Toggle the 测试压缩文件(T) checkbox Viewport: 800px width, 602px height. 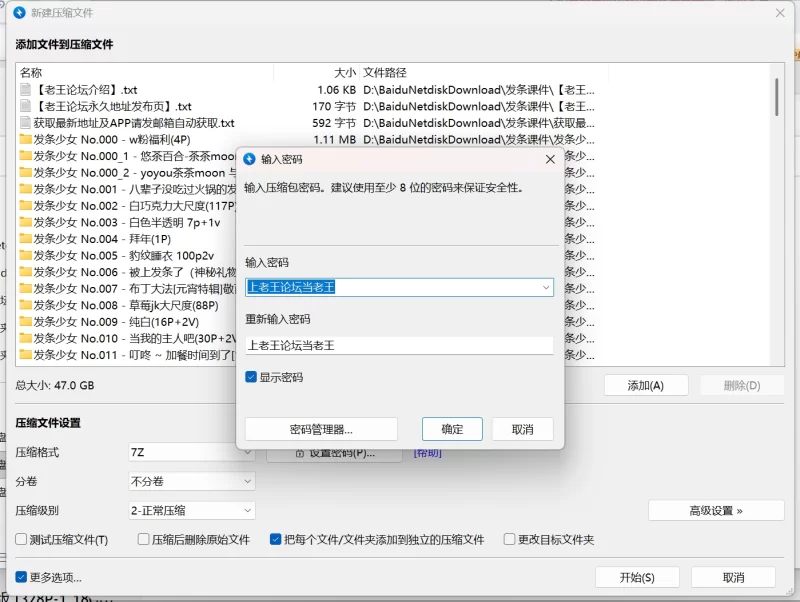coord(22,540)
